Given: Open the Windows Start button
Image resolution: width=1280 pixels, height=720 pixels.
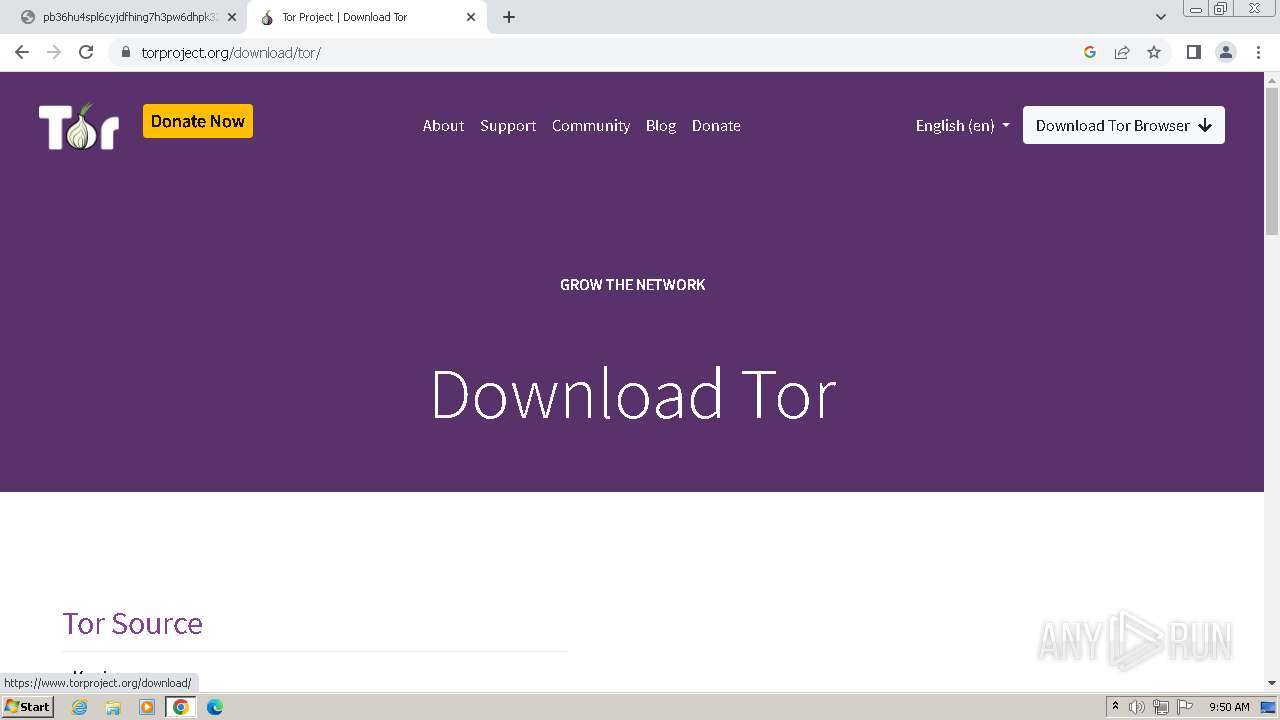Looking at the screenshot, I should pyautogui.click(x=27, y=707).
